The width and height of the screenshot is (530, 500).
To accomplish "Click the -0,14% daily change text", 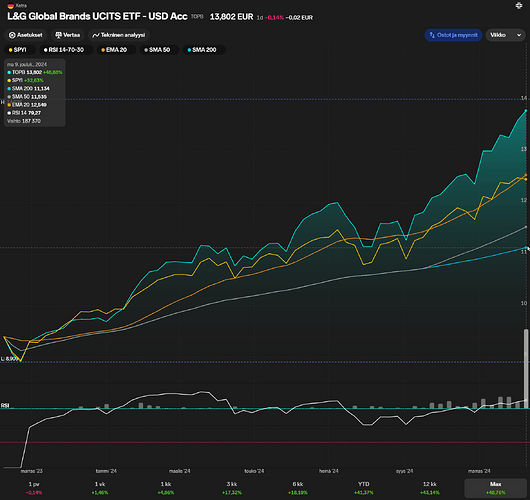I will (275, 18).
